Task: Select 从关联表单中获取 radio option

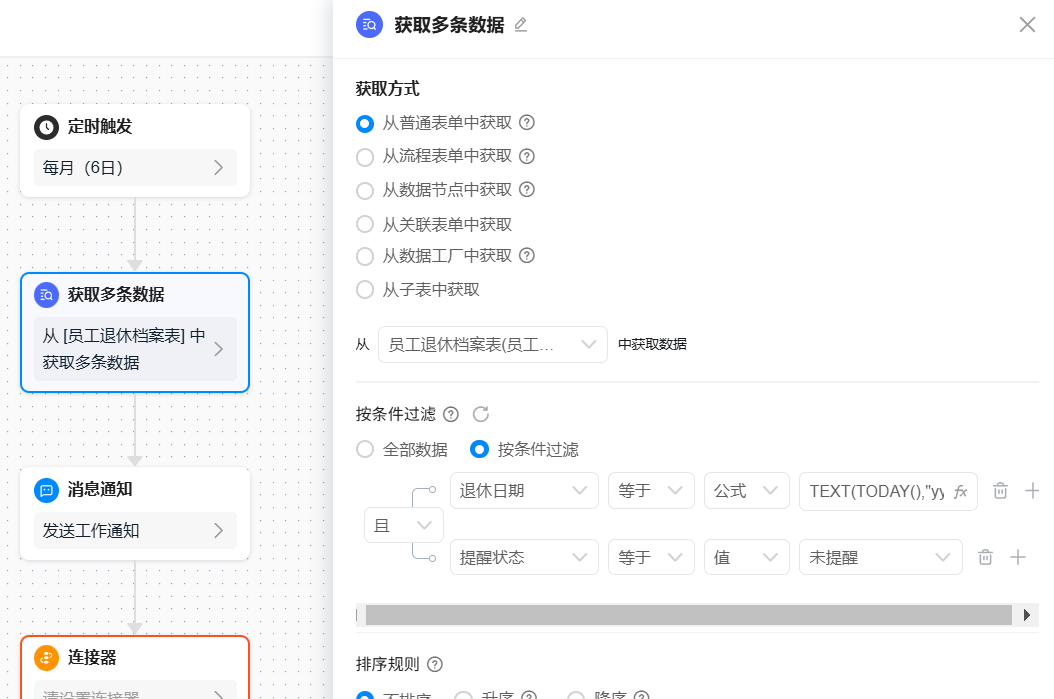Action: tap(364, 224)
